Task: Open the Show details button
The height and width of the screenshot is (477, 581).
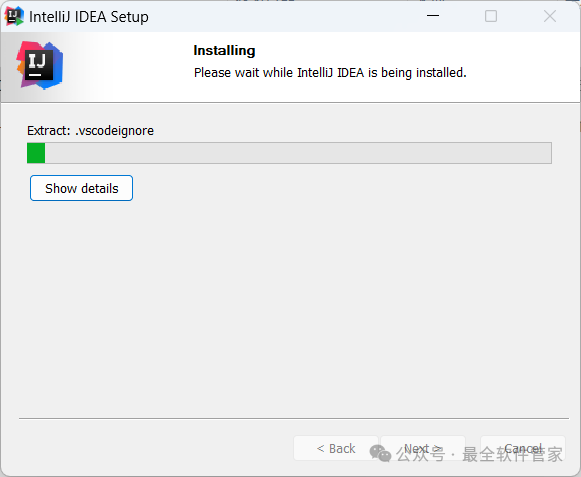Action: pos(82,188)
